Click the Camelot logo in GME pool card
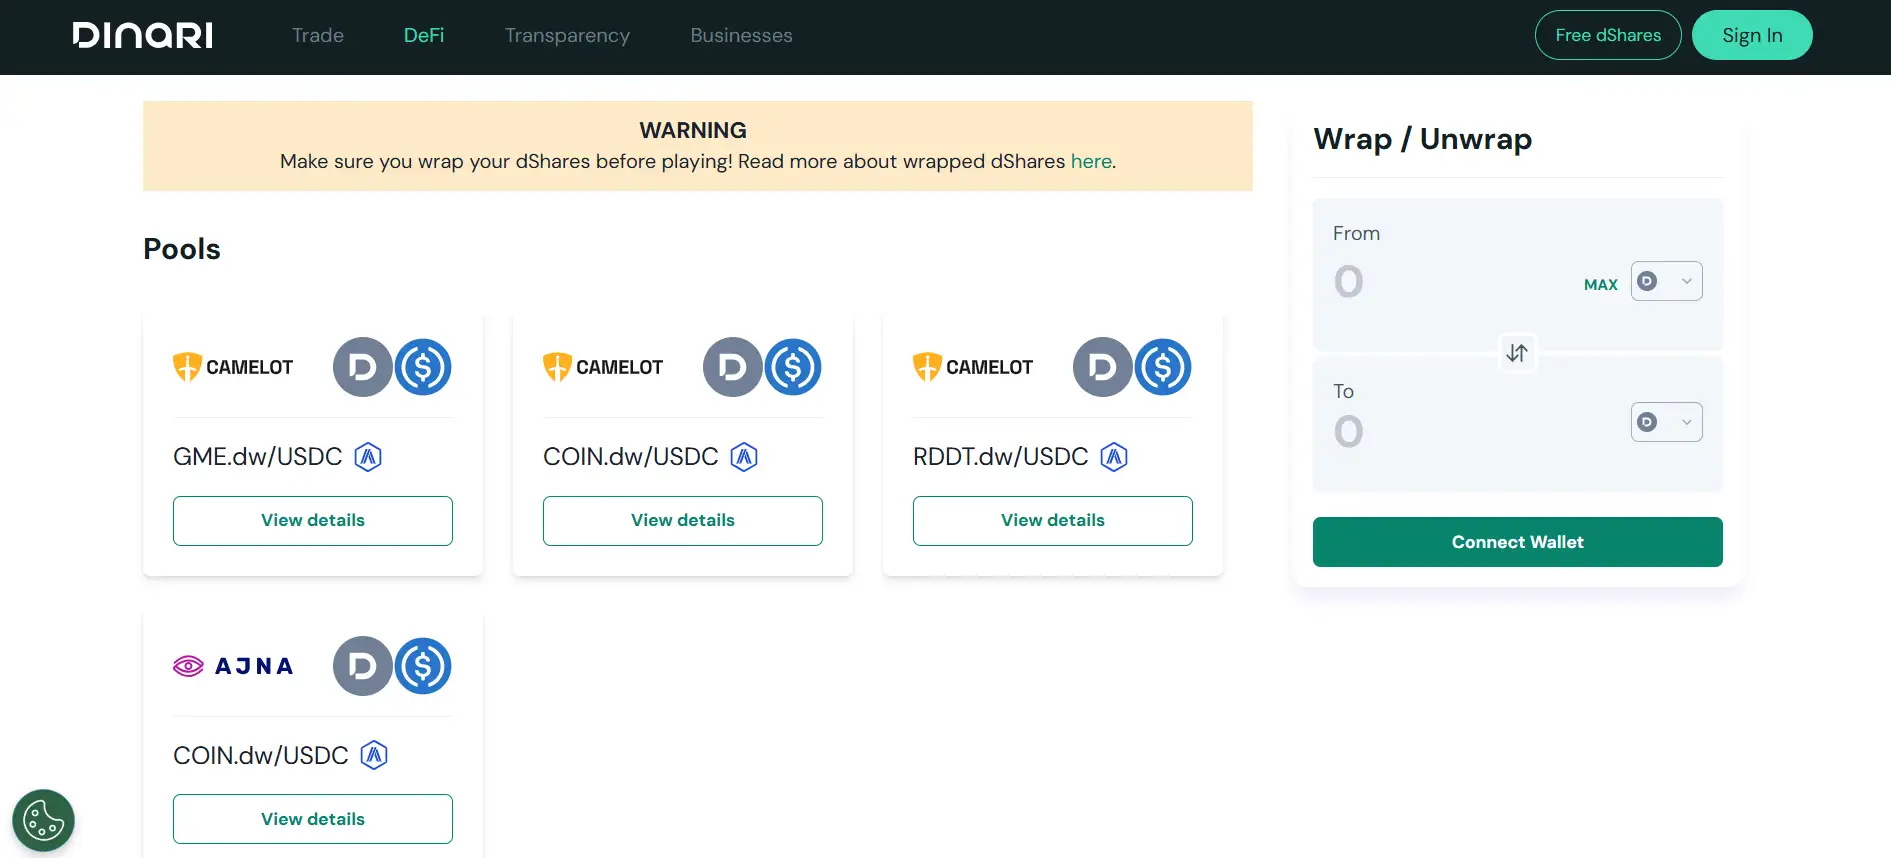 coord(233,367)
